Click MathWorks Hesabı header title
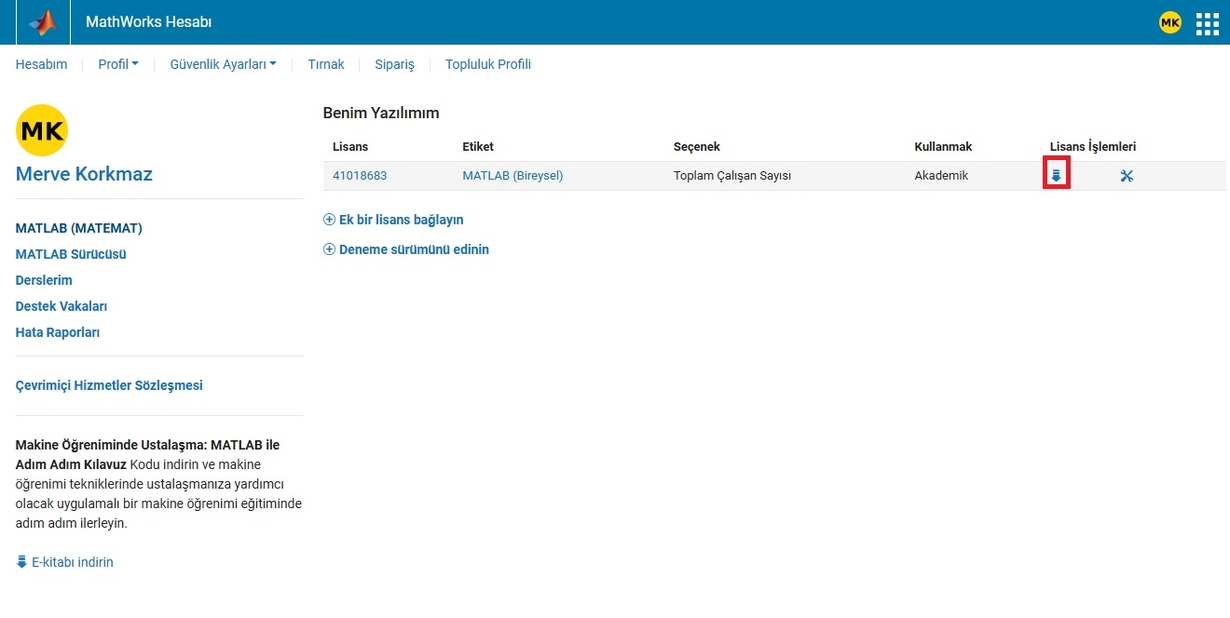This screenshot has height=618, width=1230. (149, 22)
